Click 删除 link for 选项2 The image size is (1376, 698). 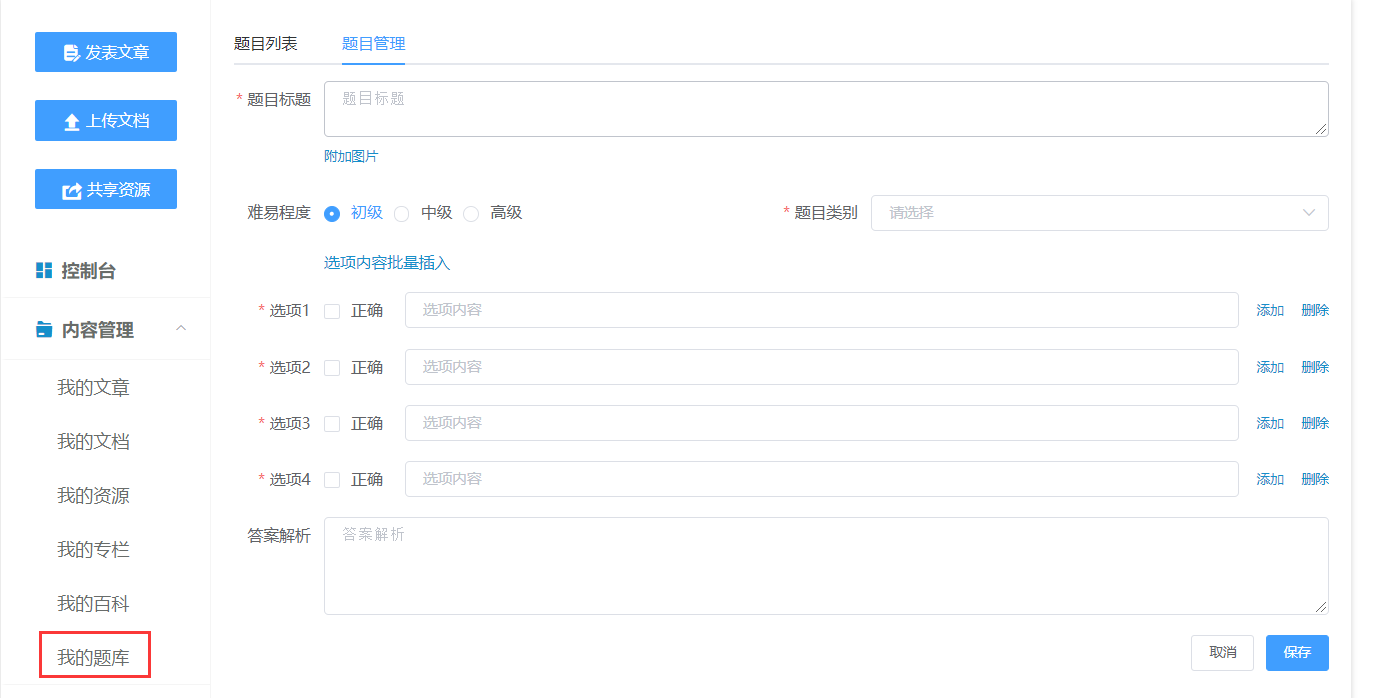coord(1315,367)
